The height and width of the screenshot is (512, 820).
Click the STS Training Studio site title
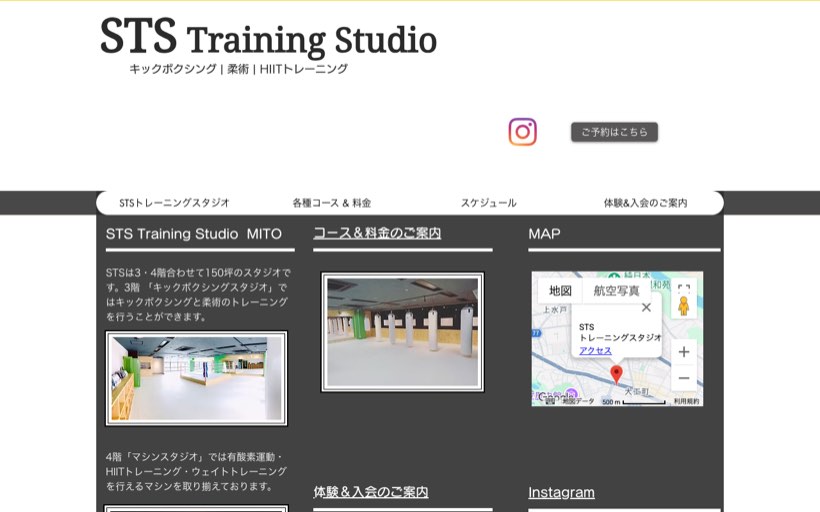(x=268, y=37)
